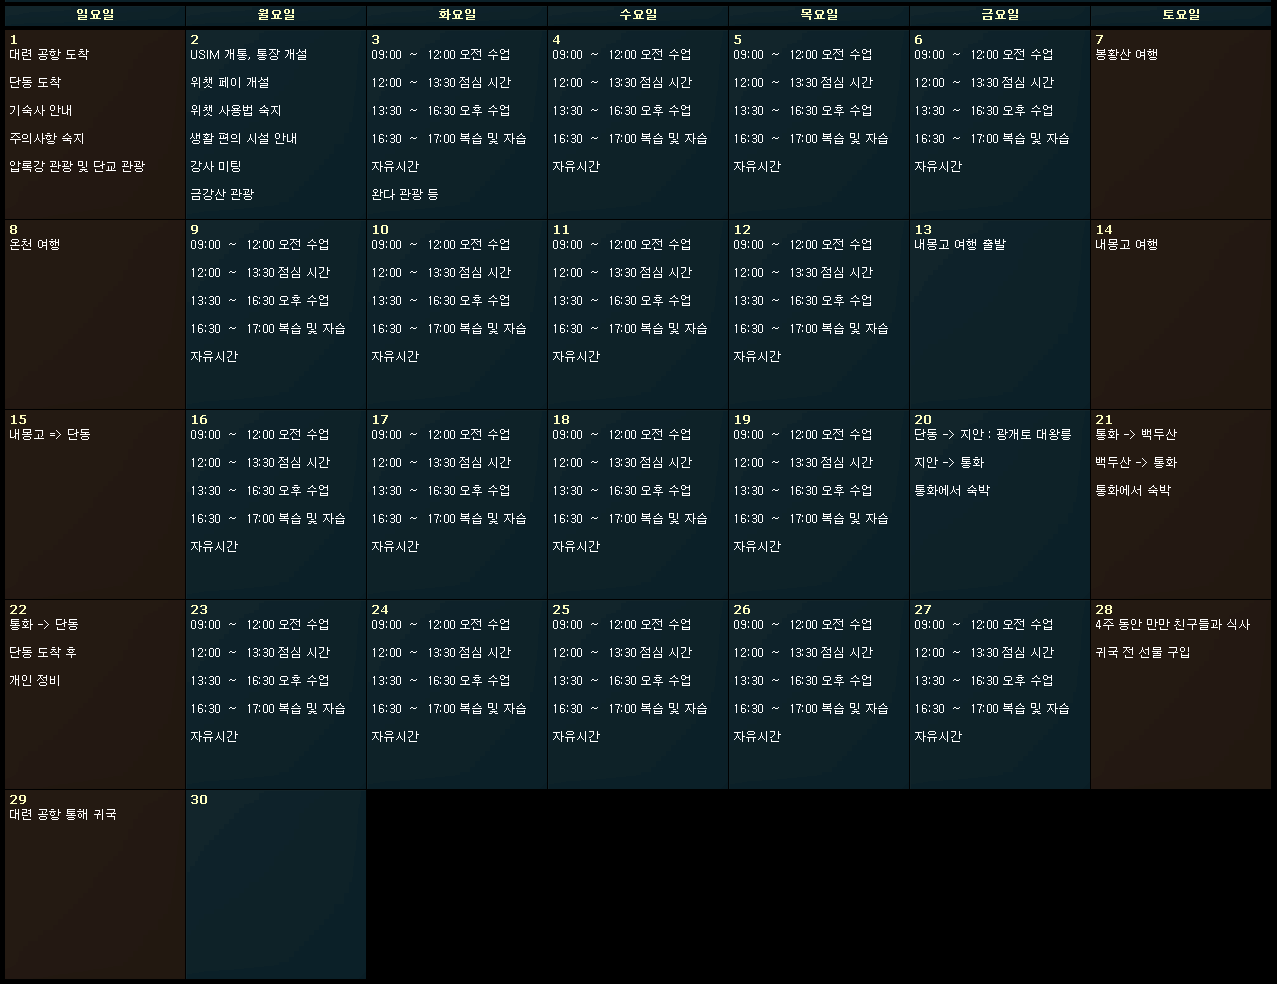The width and height of the screenshot is (1277, 984).
Task: Select '단동 -> 지안 : 광개토 대왕릉' entry
Action: (993, 435)
